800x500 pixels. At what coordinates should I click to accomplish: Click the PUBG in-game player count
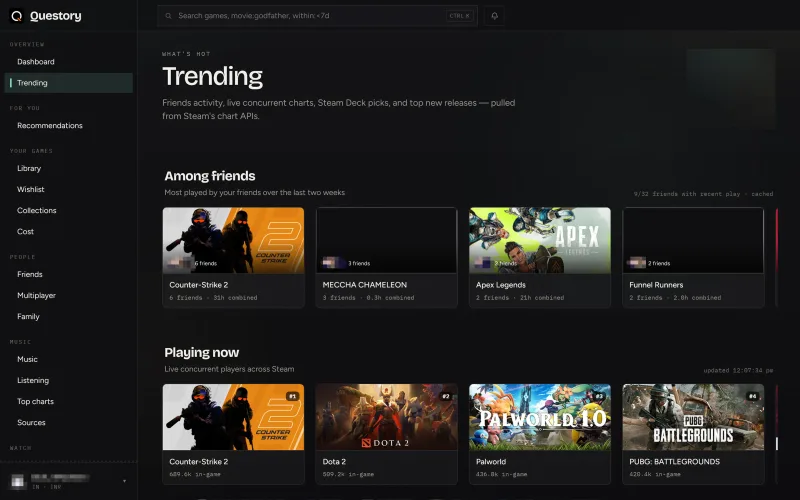655,474
